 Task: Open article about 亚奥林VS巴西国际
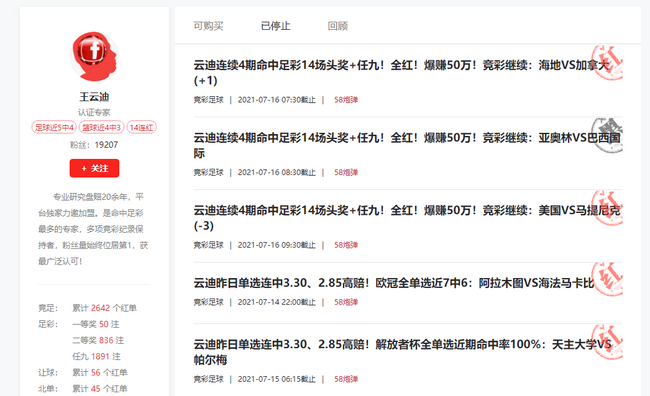407,145
